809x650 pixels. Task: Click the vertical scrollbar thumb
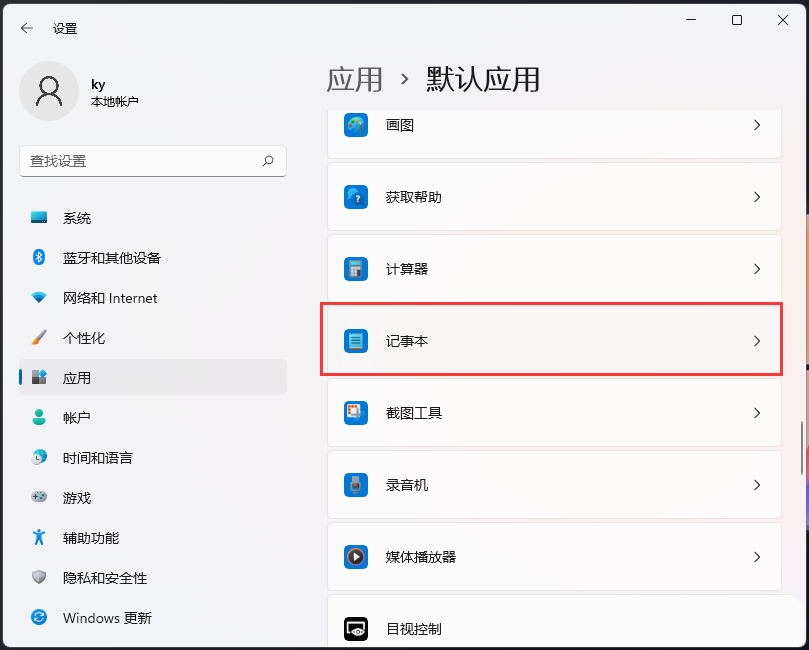pyautogui.click(x=801, y=448)
